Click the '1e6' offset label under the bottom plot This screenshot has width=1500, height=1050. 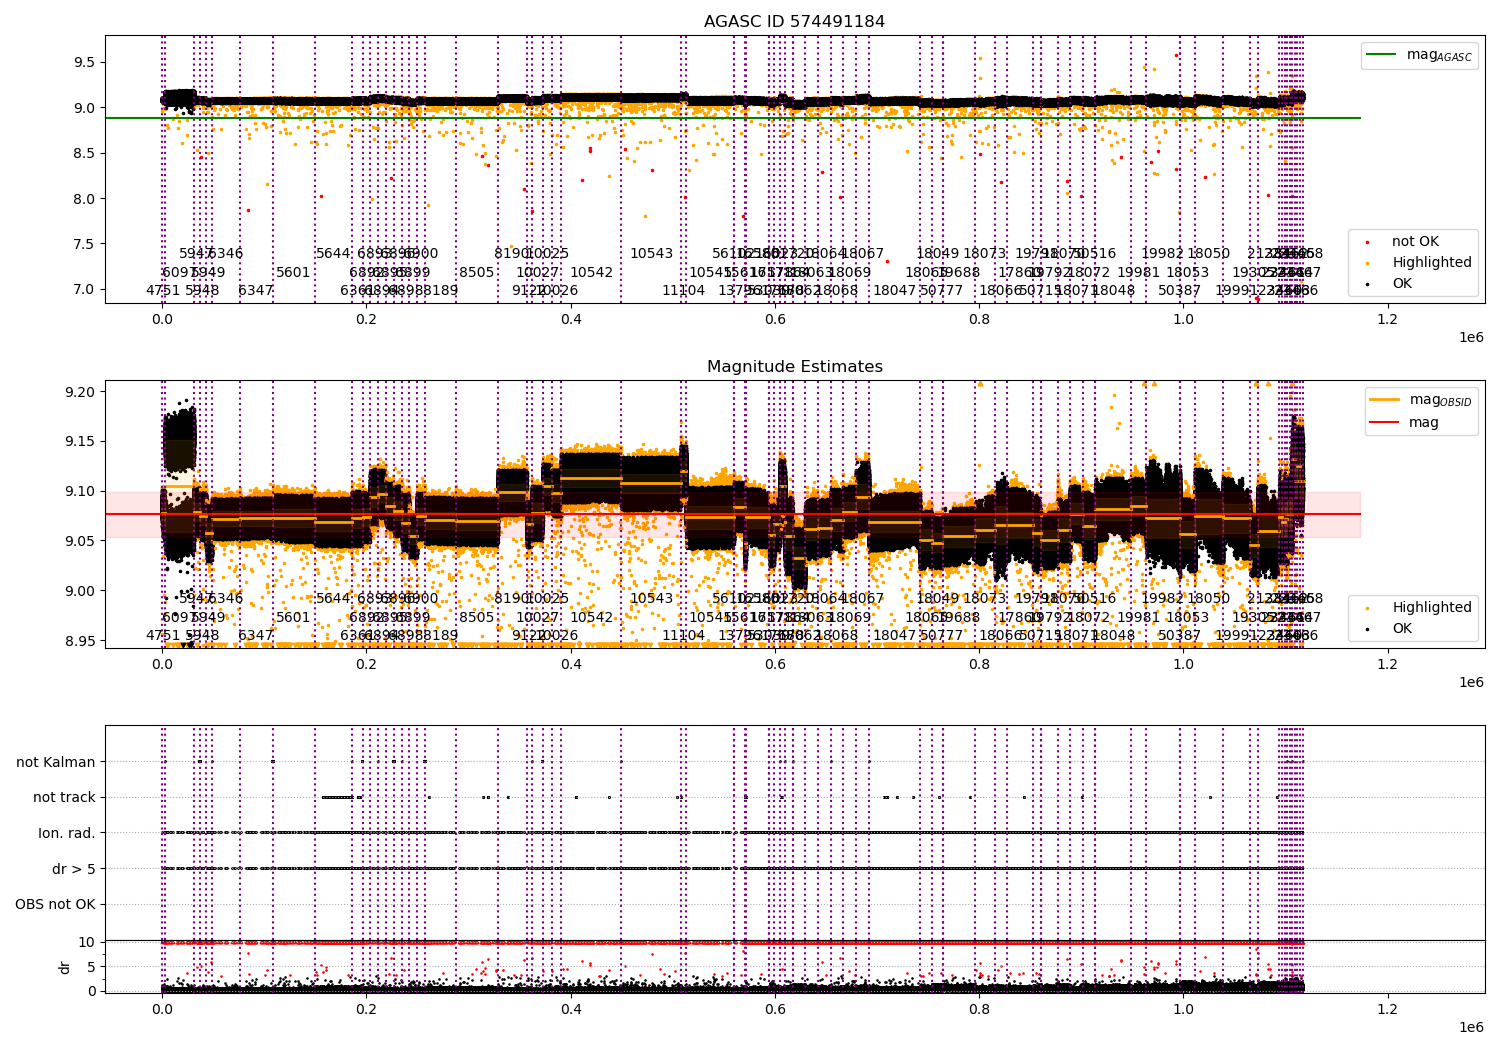pyautogui.click(x=1471, y=1028)
